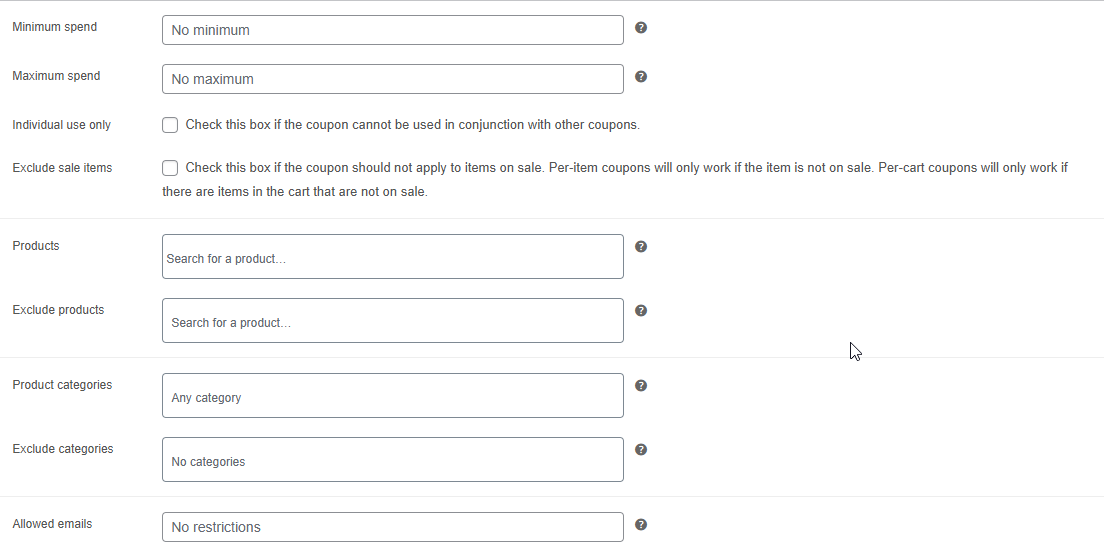Enable the Individual use only checkbox
1104x555 pixels.
coord(170,125)
